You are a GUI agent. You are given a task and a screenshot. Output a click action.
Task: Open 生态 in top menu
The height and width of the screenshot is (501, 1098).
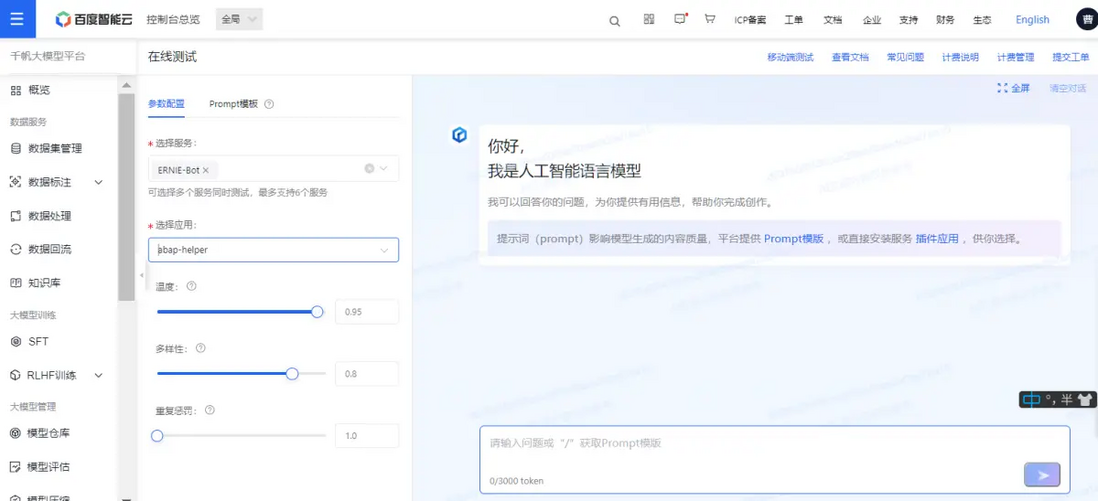(x=982, y=20)
